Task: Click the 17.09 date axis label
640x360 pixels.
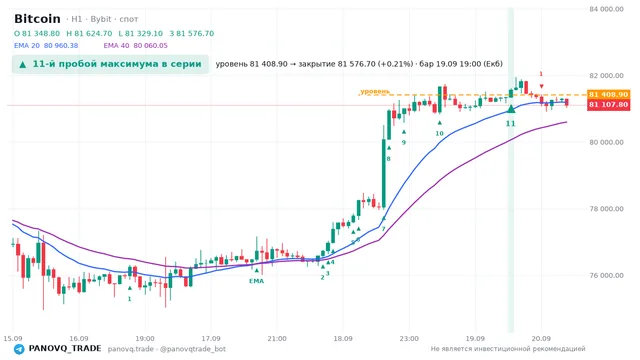Action: pyautogui.click(x=211, y=339)
